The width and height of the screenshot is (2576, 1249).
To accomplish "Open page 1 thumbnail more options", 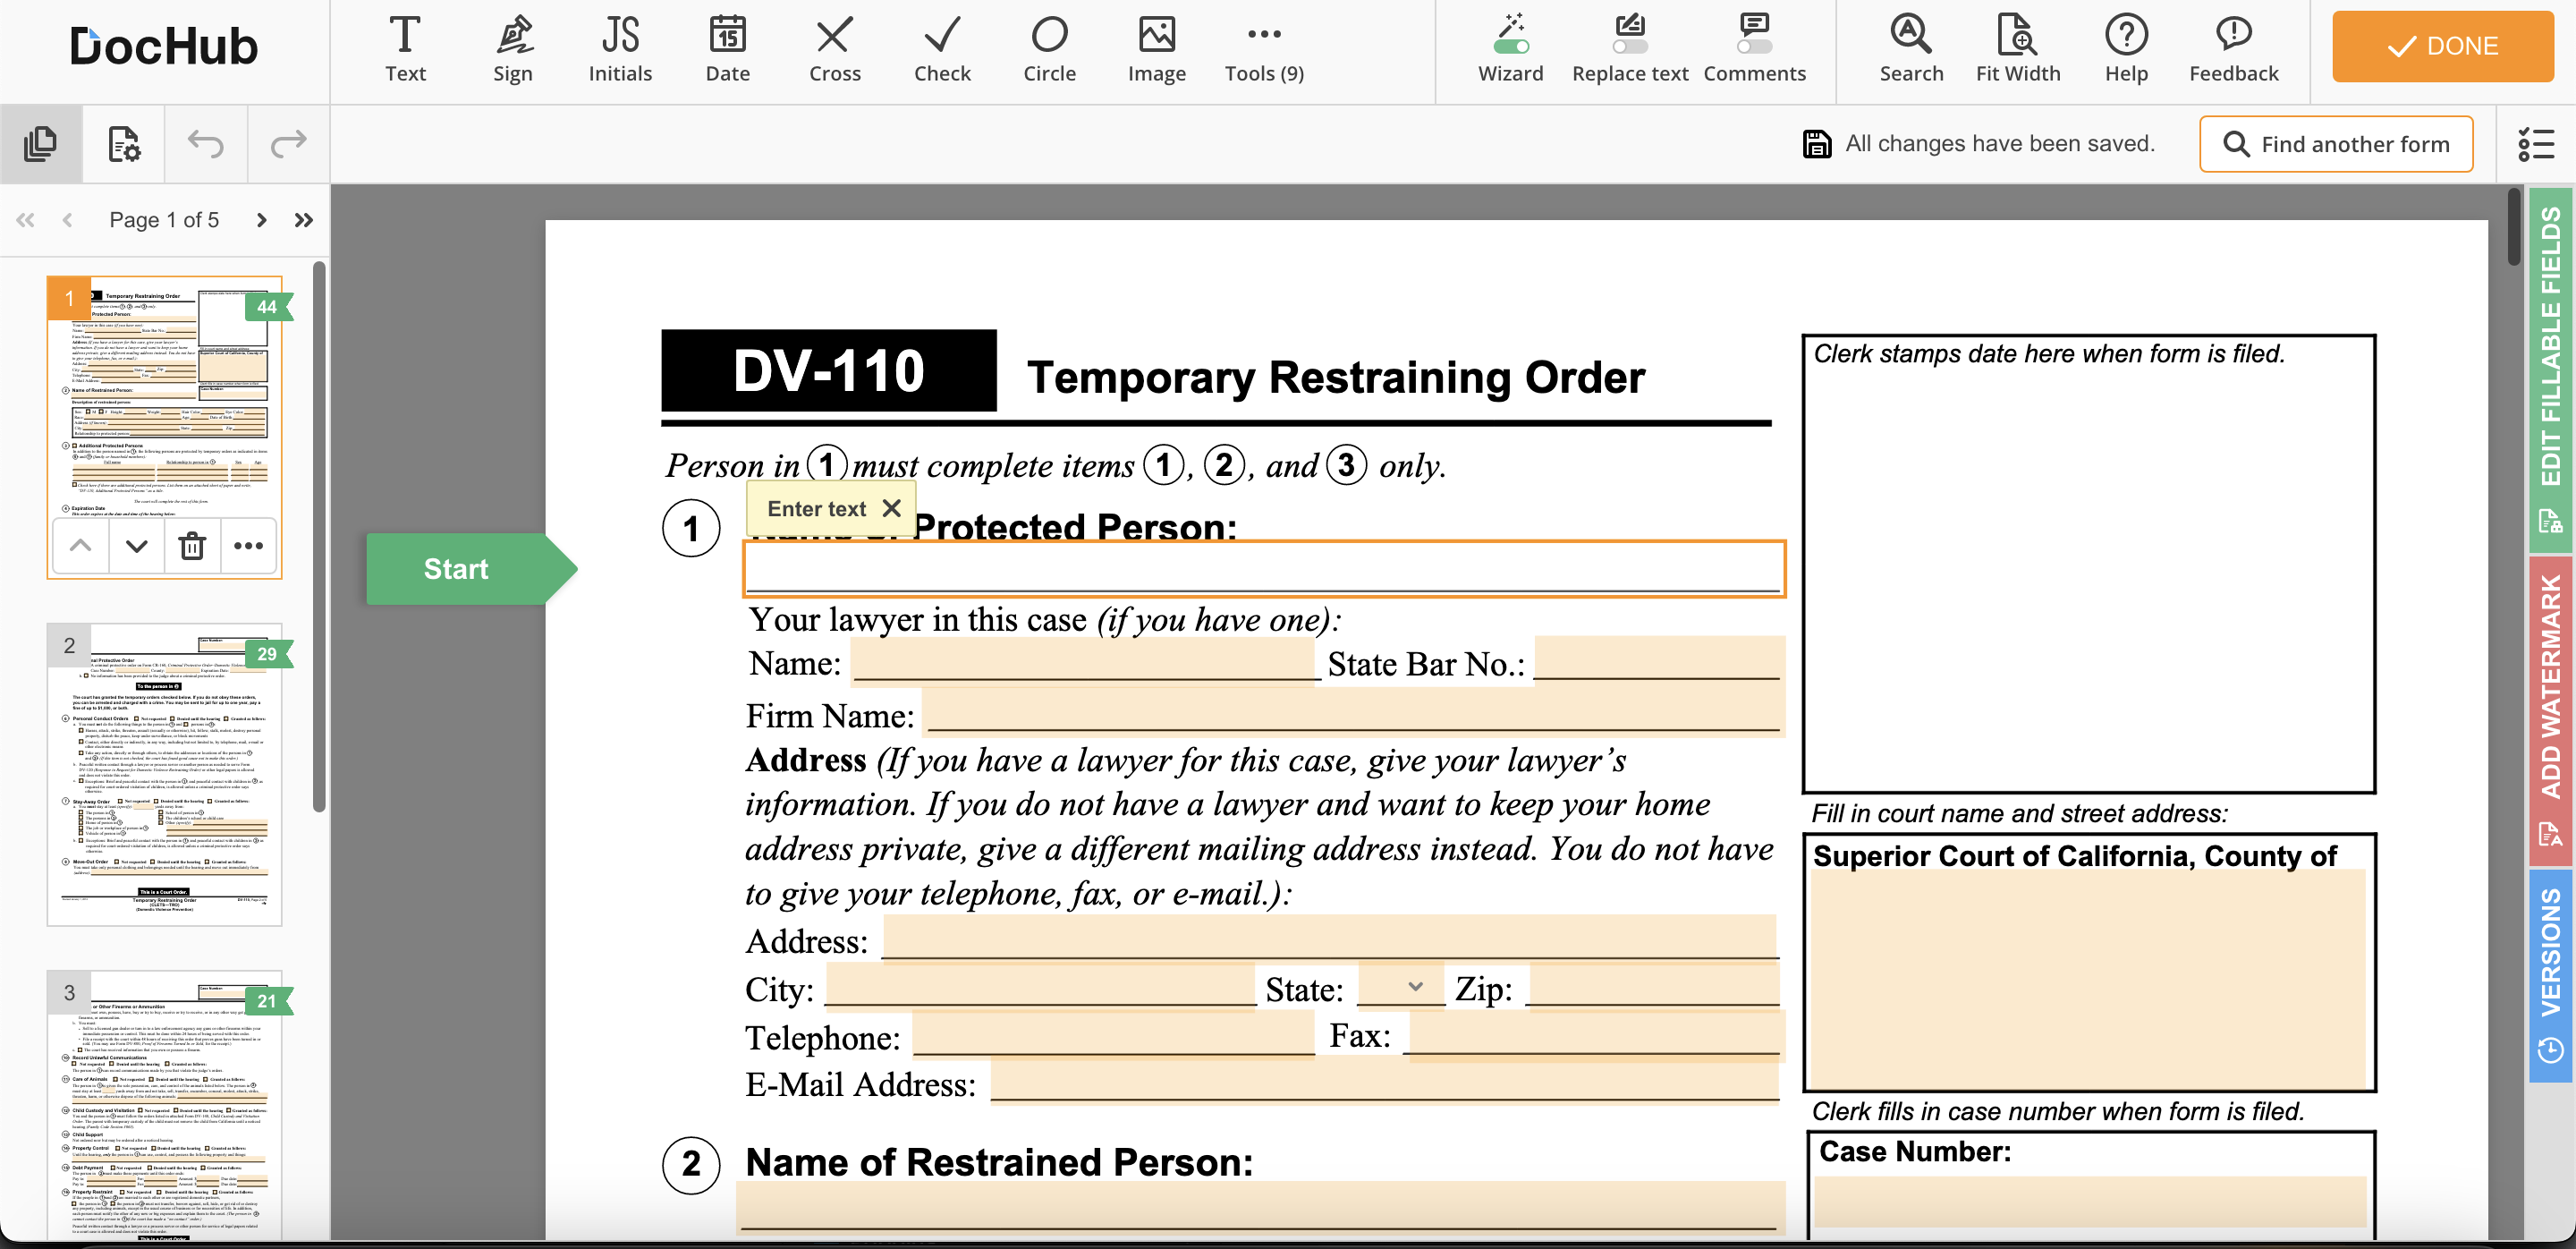I will point(248,546).
